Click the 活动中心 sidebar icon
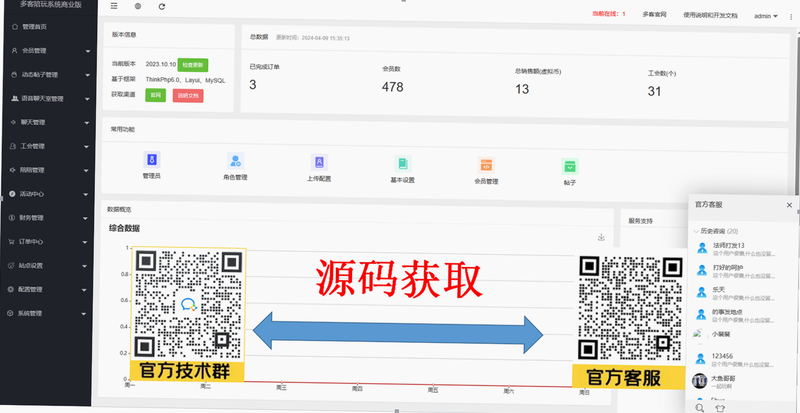The image size is (800, 413). tap(13, 194)
